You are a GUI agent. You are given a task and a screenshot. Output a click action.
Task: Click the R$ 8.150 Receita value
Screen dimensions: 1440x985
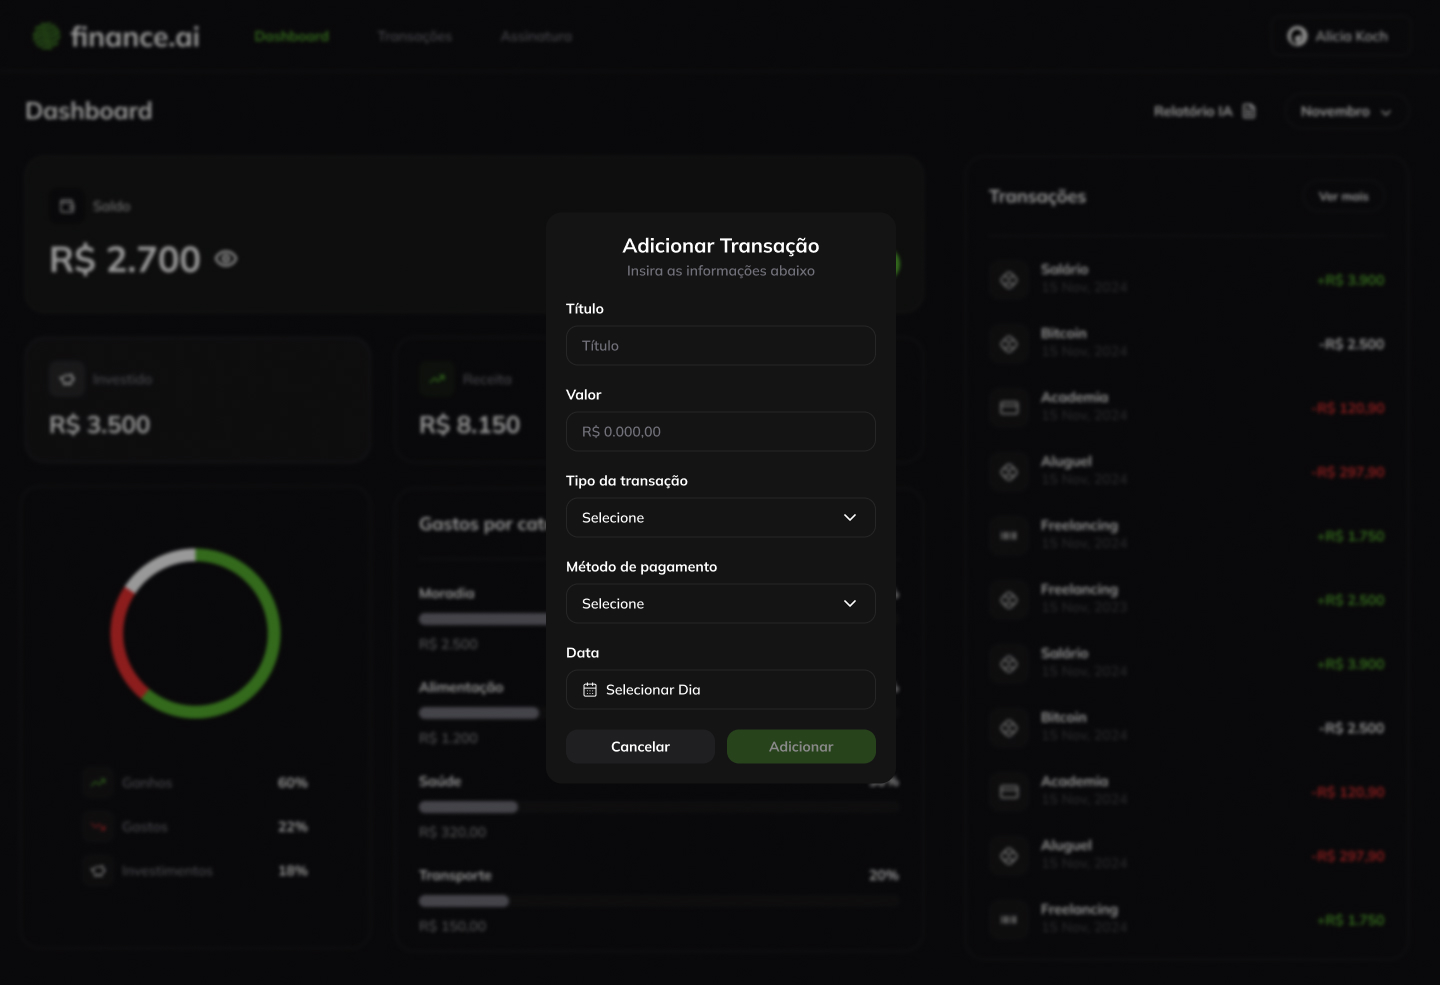(x=470, y=424)
